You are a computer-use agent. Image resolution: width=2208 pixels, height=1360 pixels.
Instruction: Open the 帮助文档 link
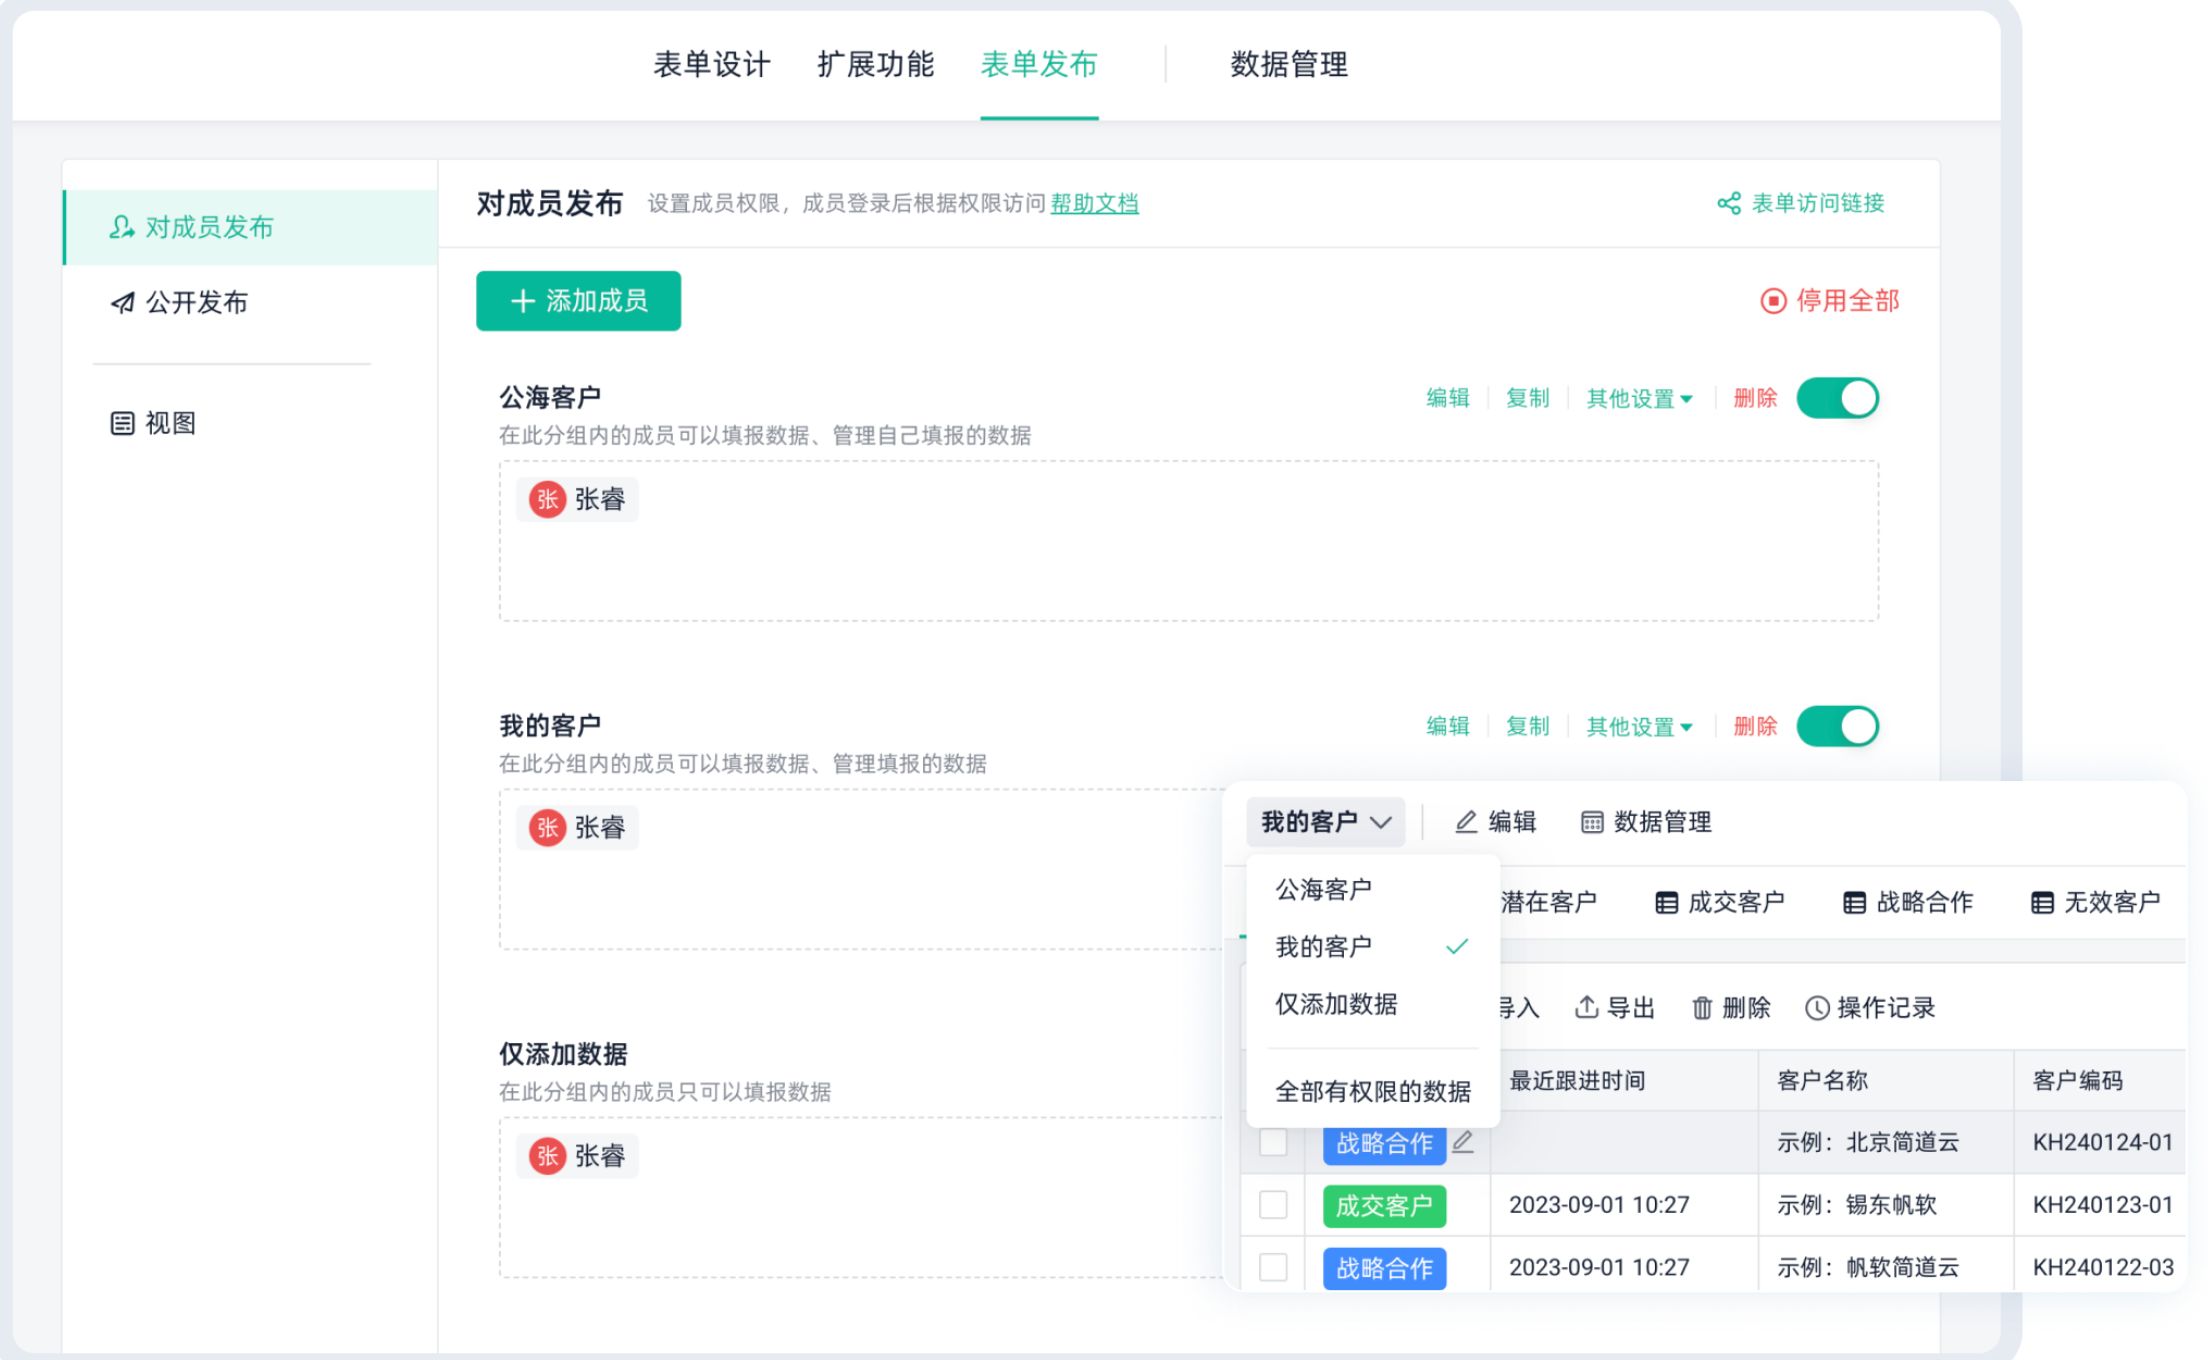pyautogui.click(x=1094, y=204)
